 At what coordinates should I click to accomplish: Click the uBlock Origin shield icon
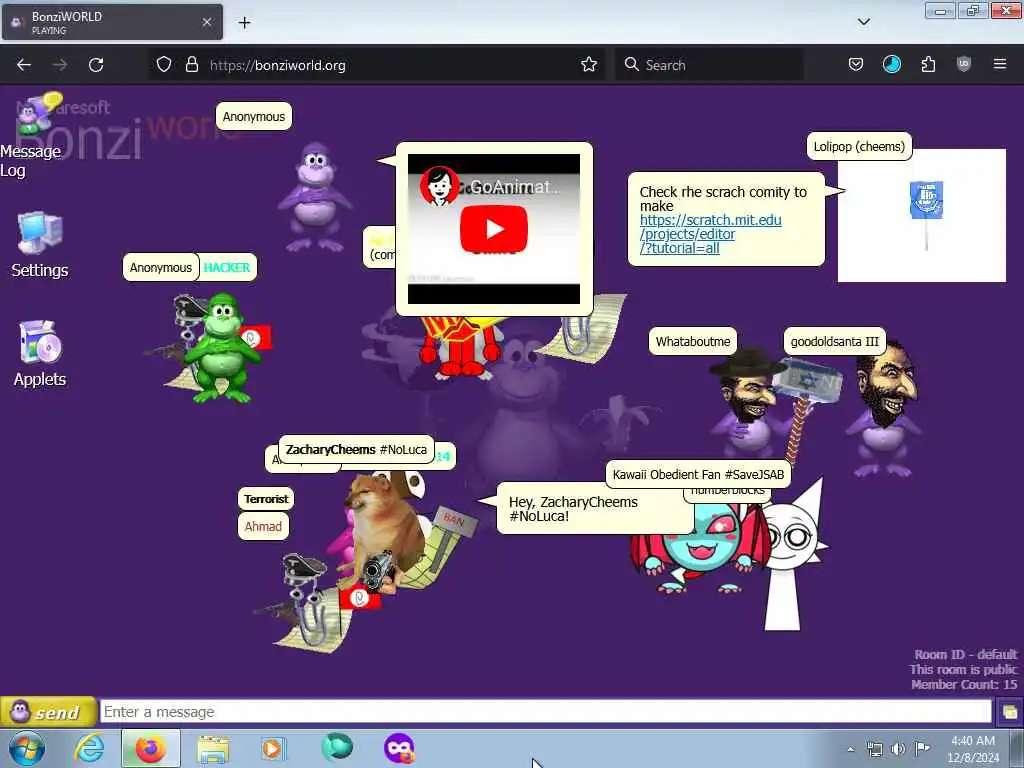(964, 64)
